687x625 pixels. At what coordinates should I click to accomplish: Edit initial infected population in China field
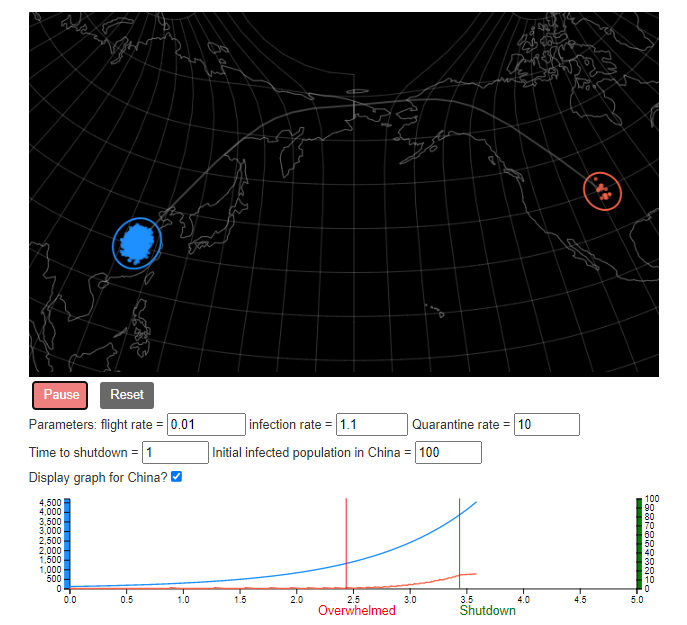[x=448, y=452]
